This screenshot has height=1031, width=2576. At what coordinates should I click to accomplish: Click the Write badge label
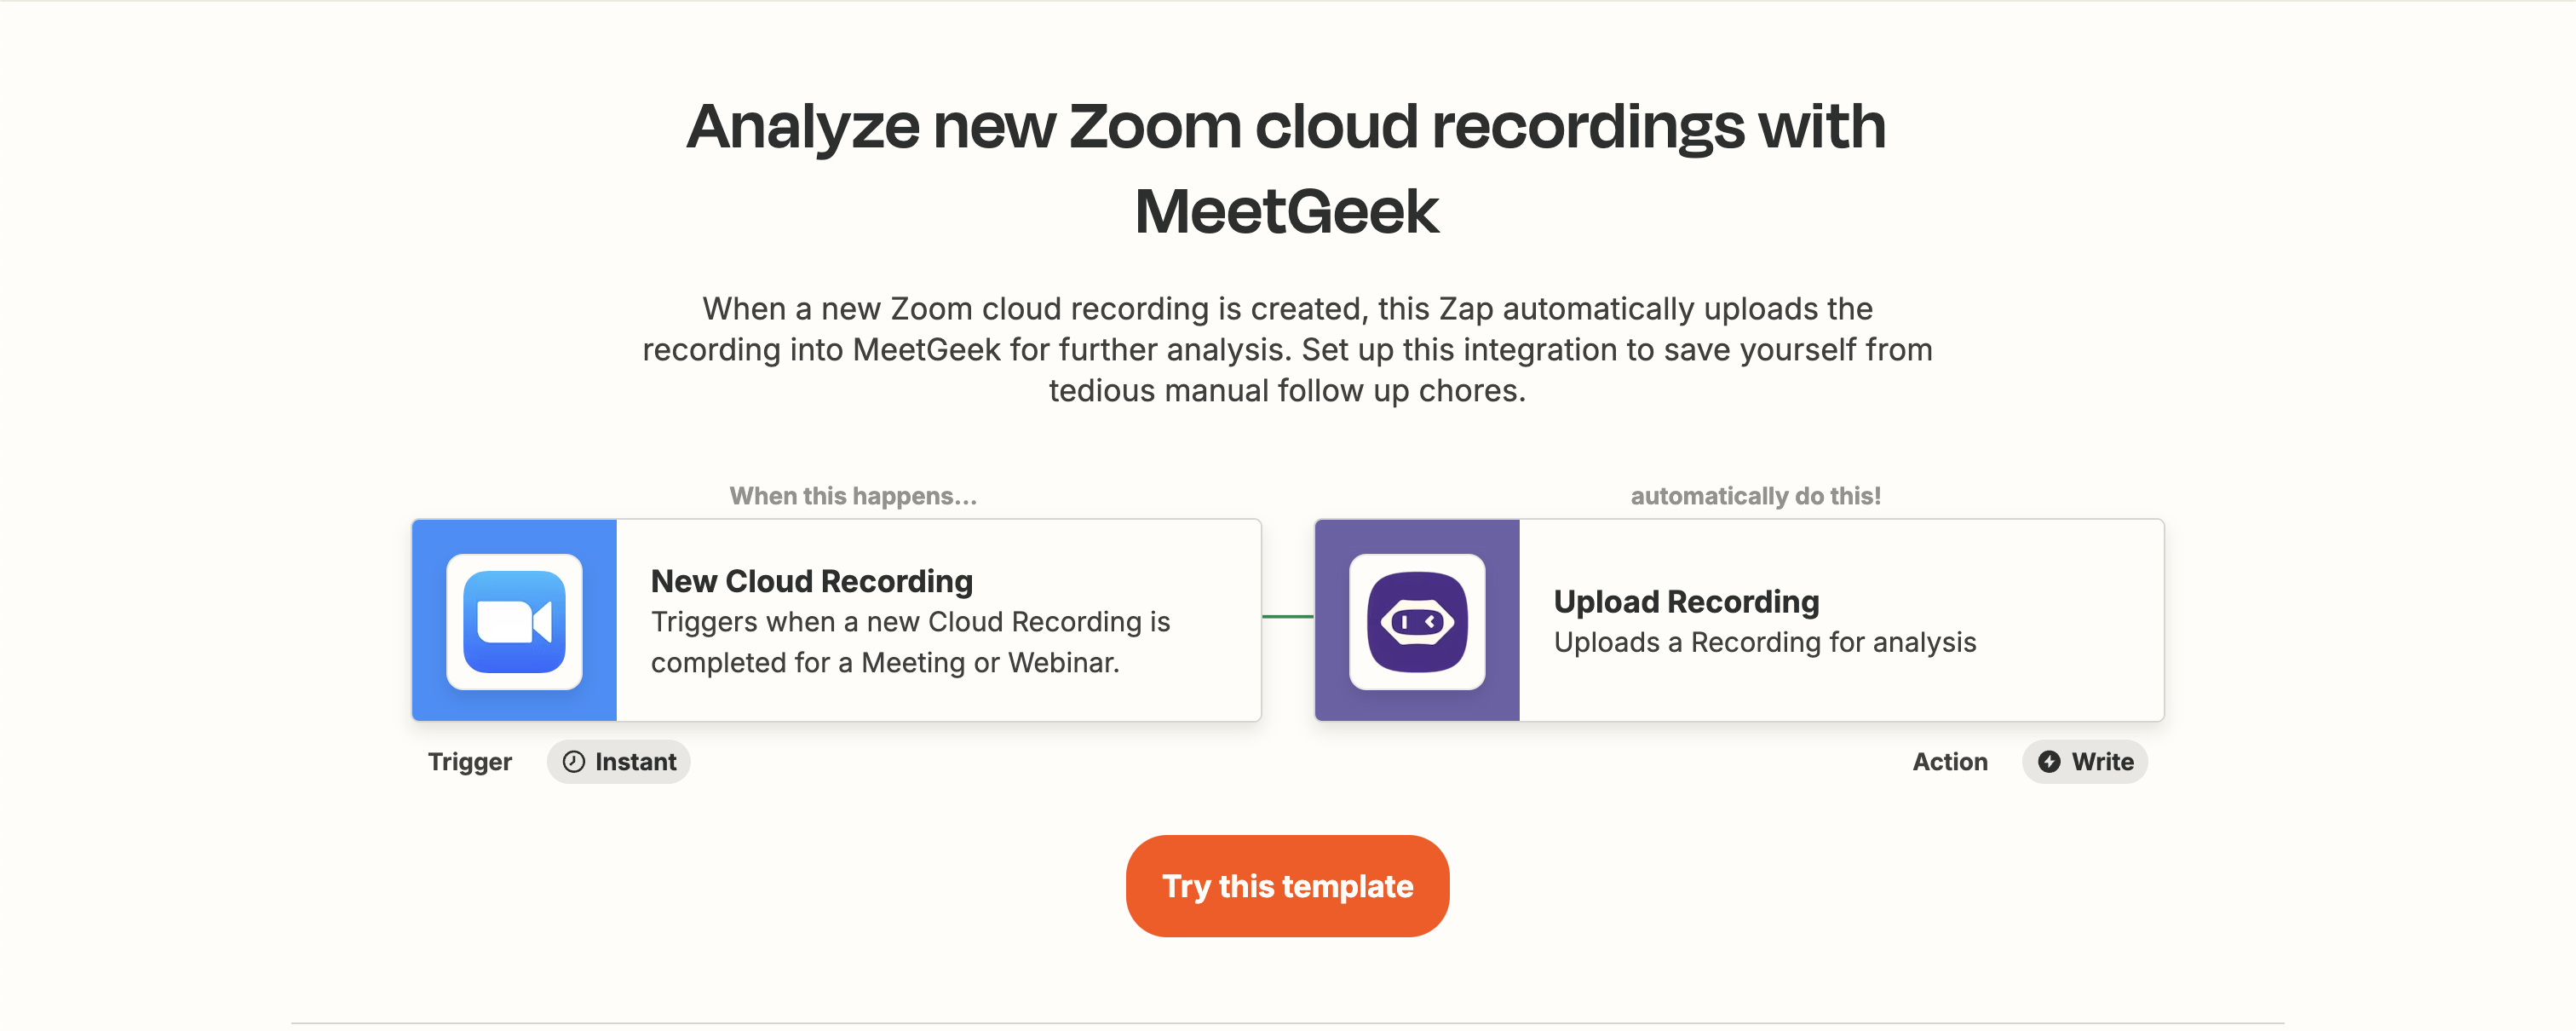[2102, 762]
